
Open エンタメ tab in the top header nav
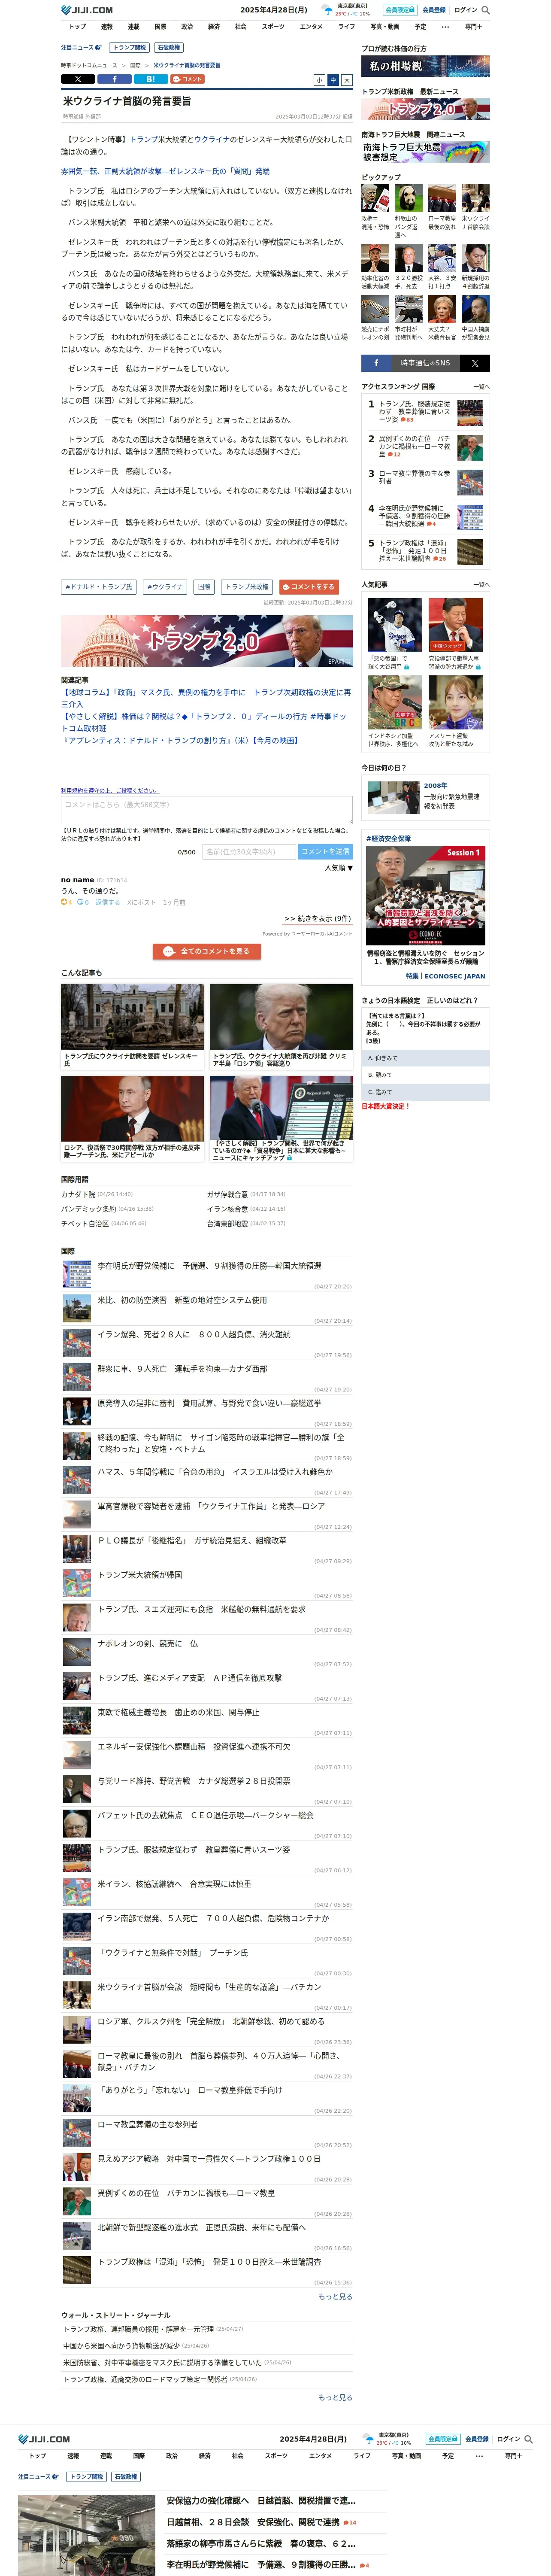pyautogui.click(x=311, y=27)
